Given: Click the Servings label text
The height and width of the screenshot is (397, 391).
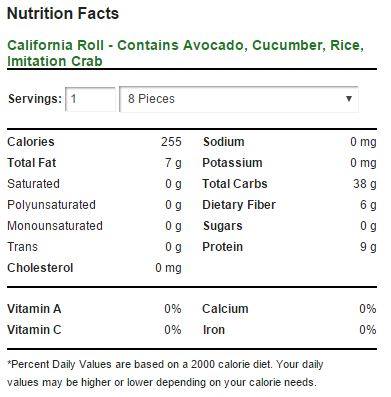Looking at the screenshot, I should 35,99.
